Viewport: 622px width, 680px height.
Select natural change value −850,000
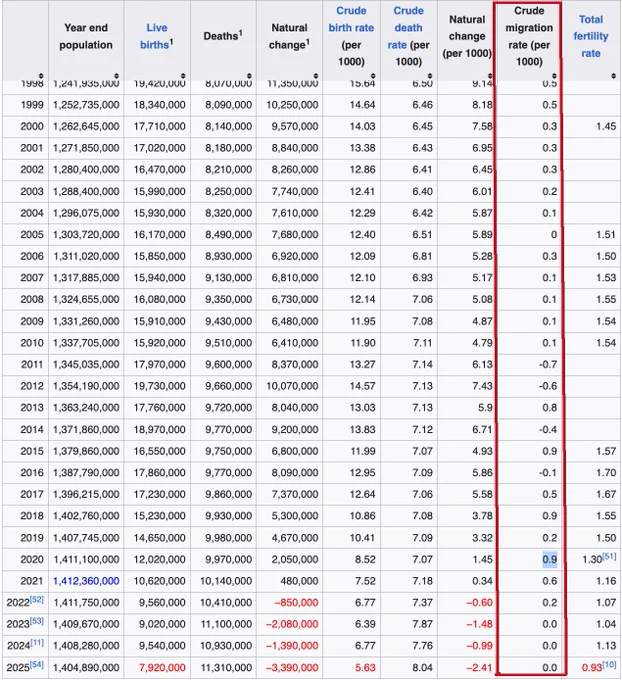(296, 603)
